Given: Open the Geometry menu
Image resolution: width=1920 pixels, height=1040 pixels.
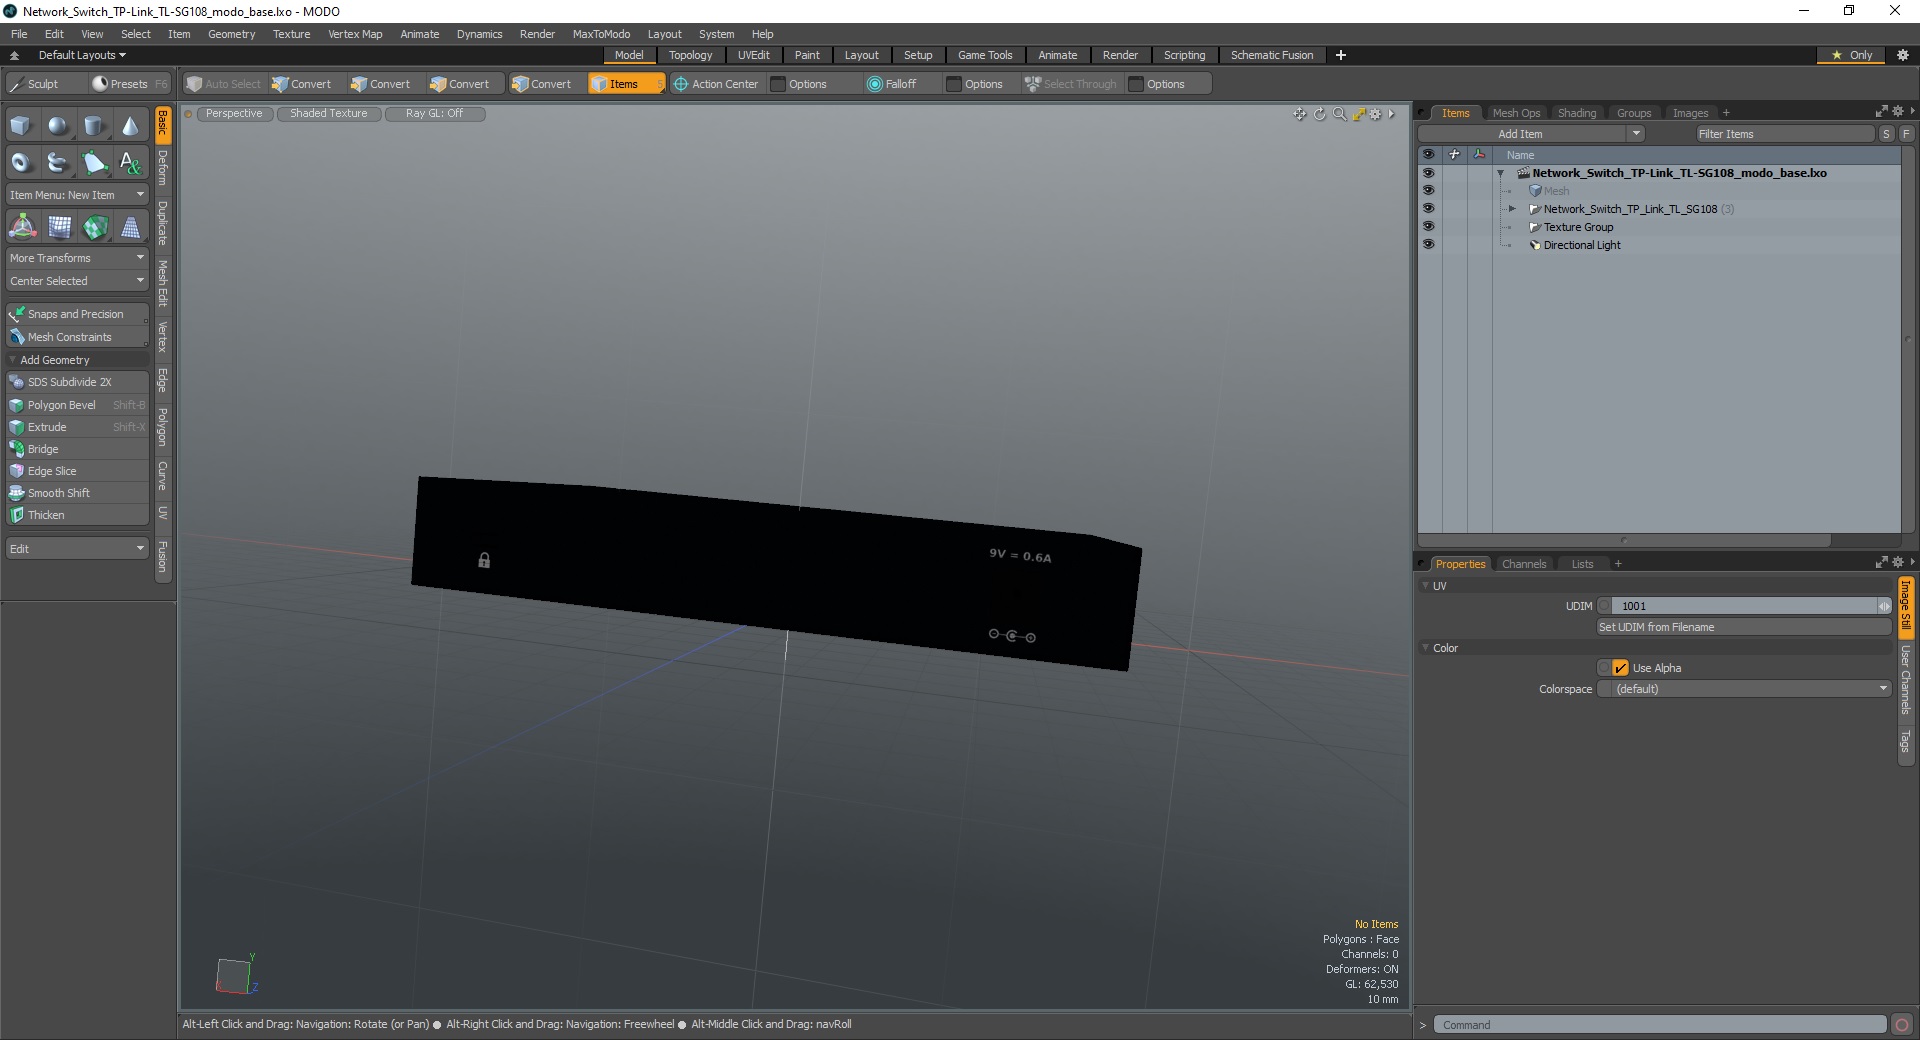Looking at the screenshot, I should [x=231, y=34].
